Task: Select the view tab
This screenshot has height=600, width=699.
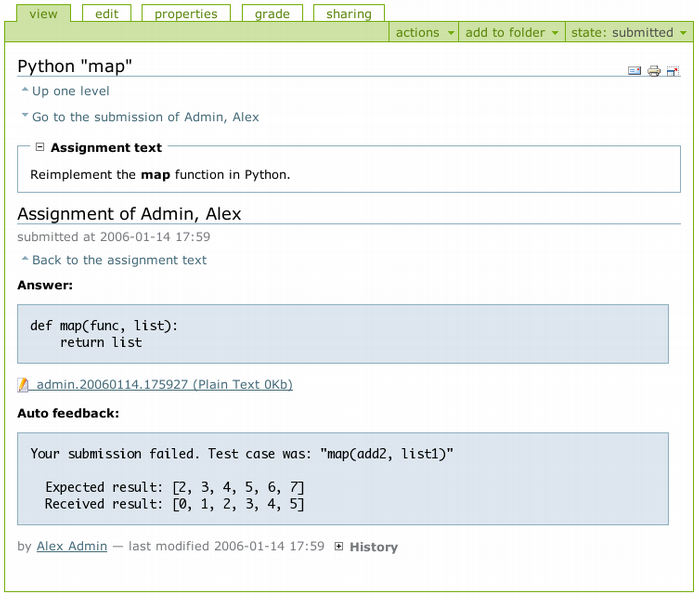Action: coord(42,14)
